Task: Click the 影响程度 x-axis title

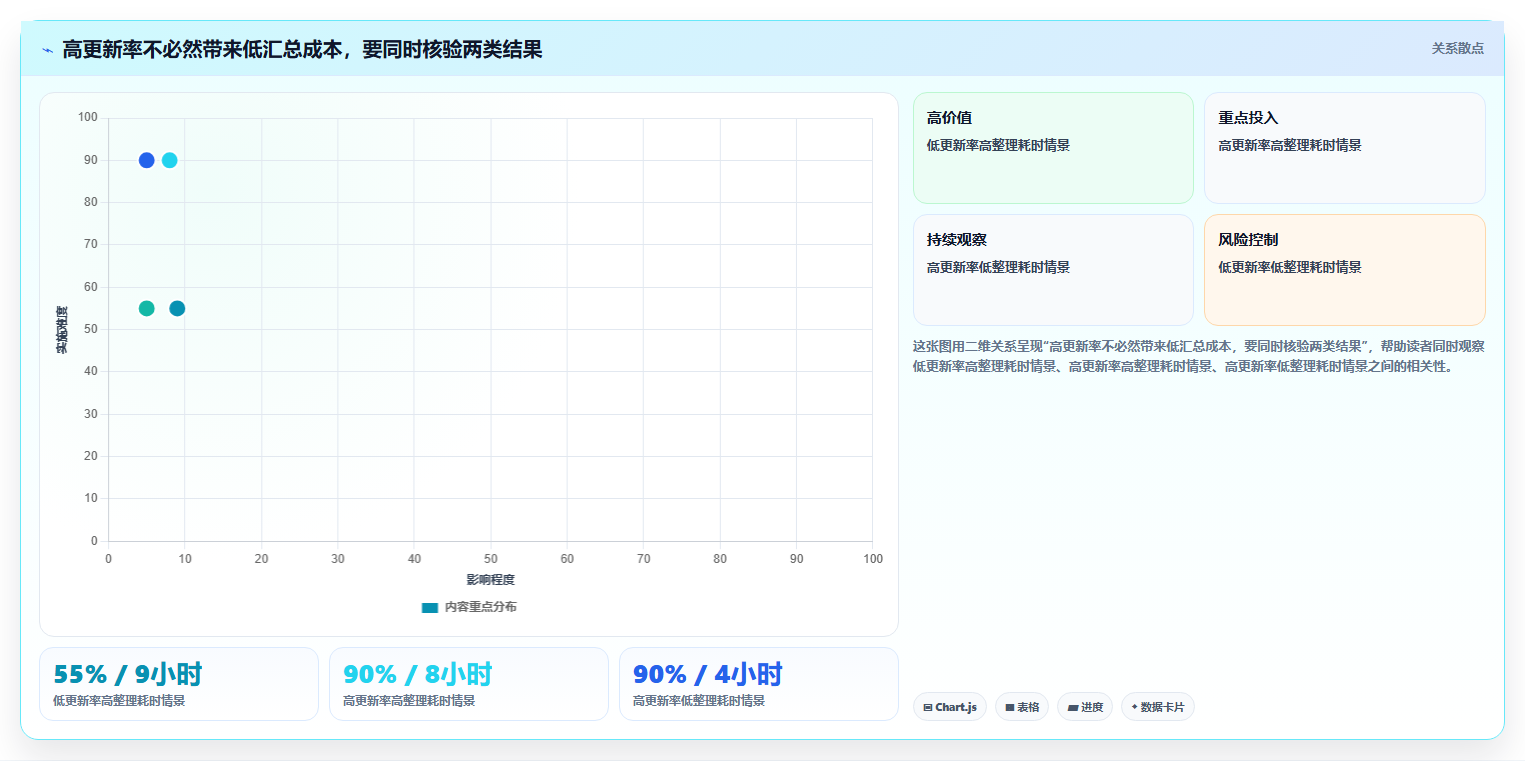Action: (490, 580)
